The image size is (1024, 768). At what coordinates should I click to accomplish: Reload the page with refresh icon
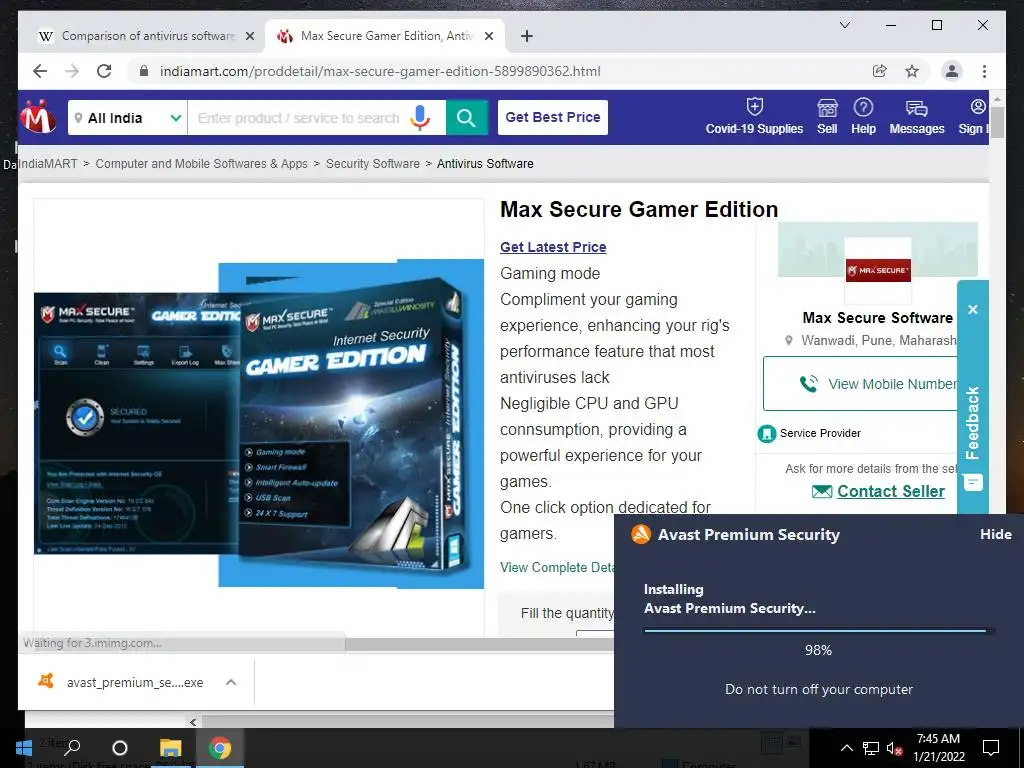point(104,71)
